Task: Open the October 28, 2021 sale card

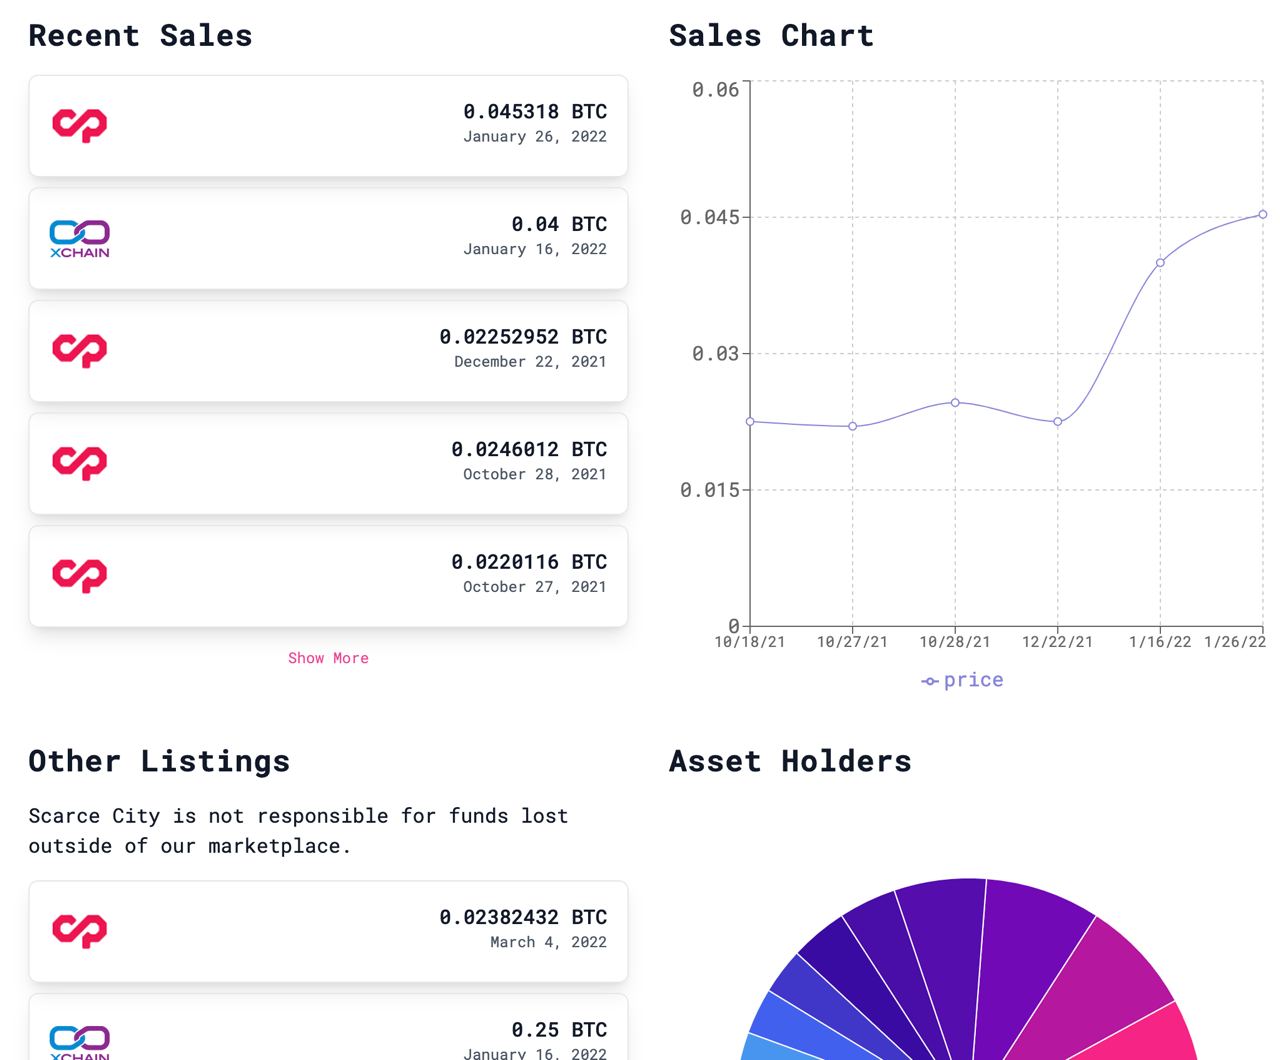Action: tap(328, 464)
